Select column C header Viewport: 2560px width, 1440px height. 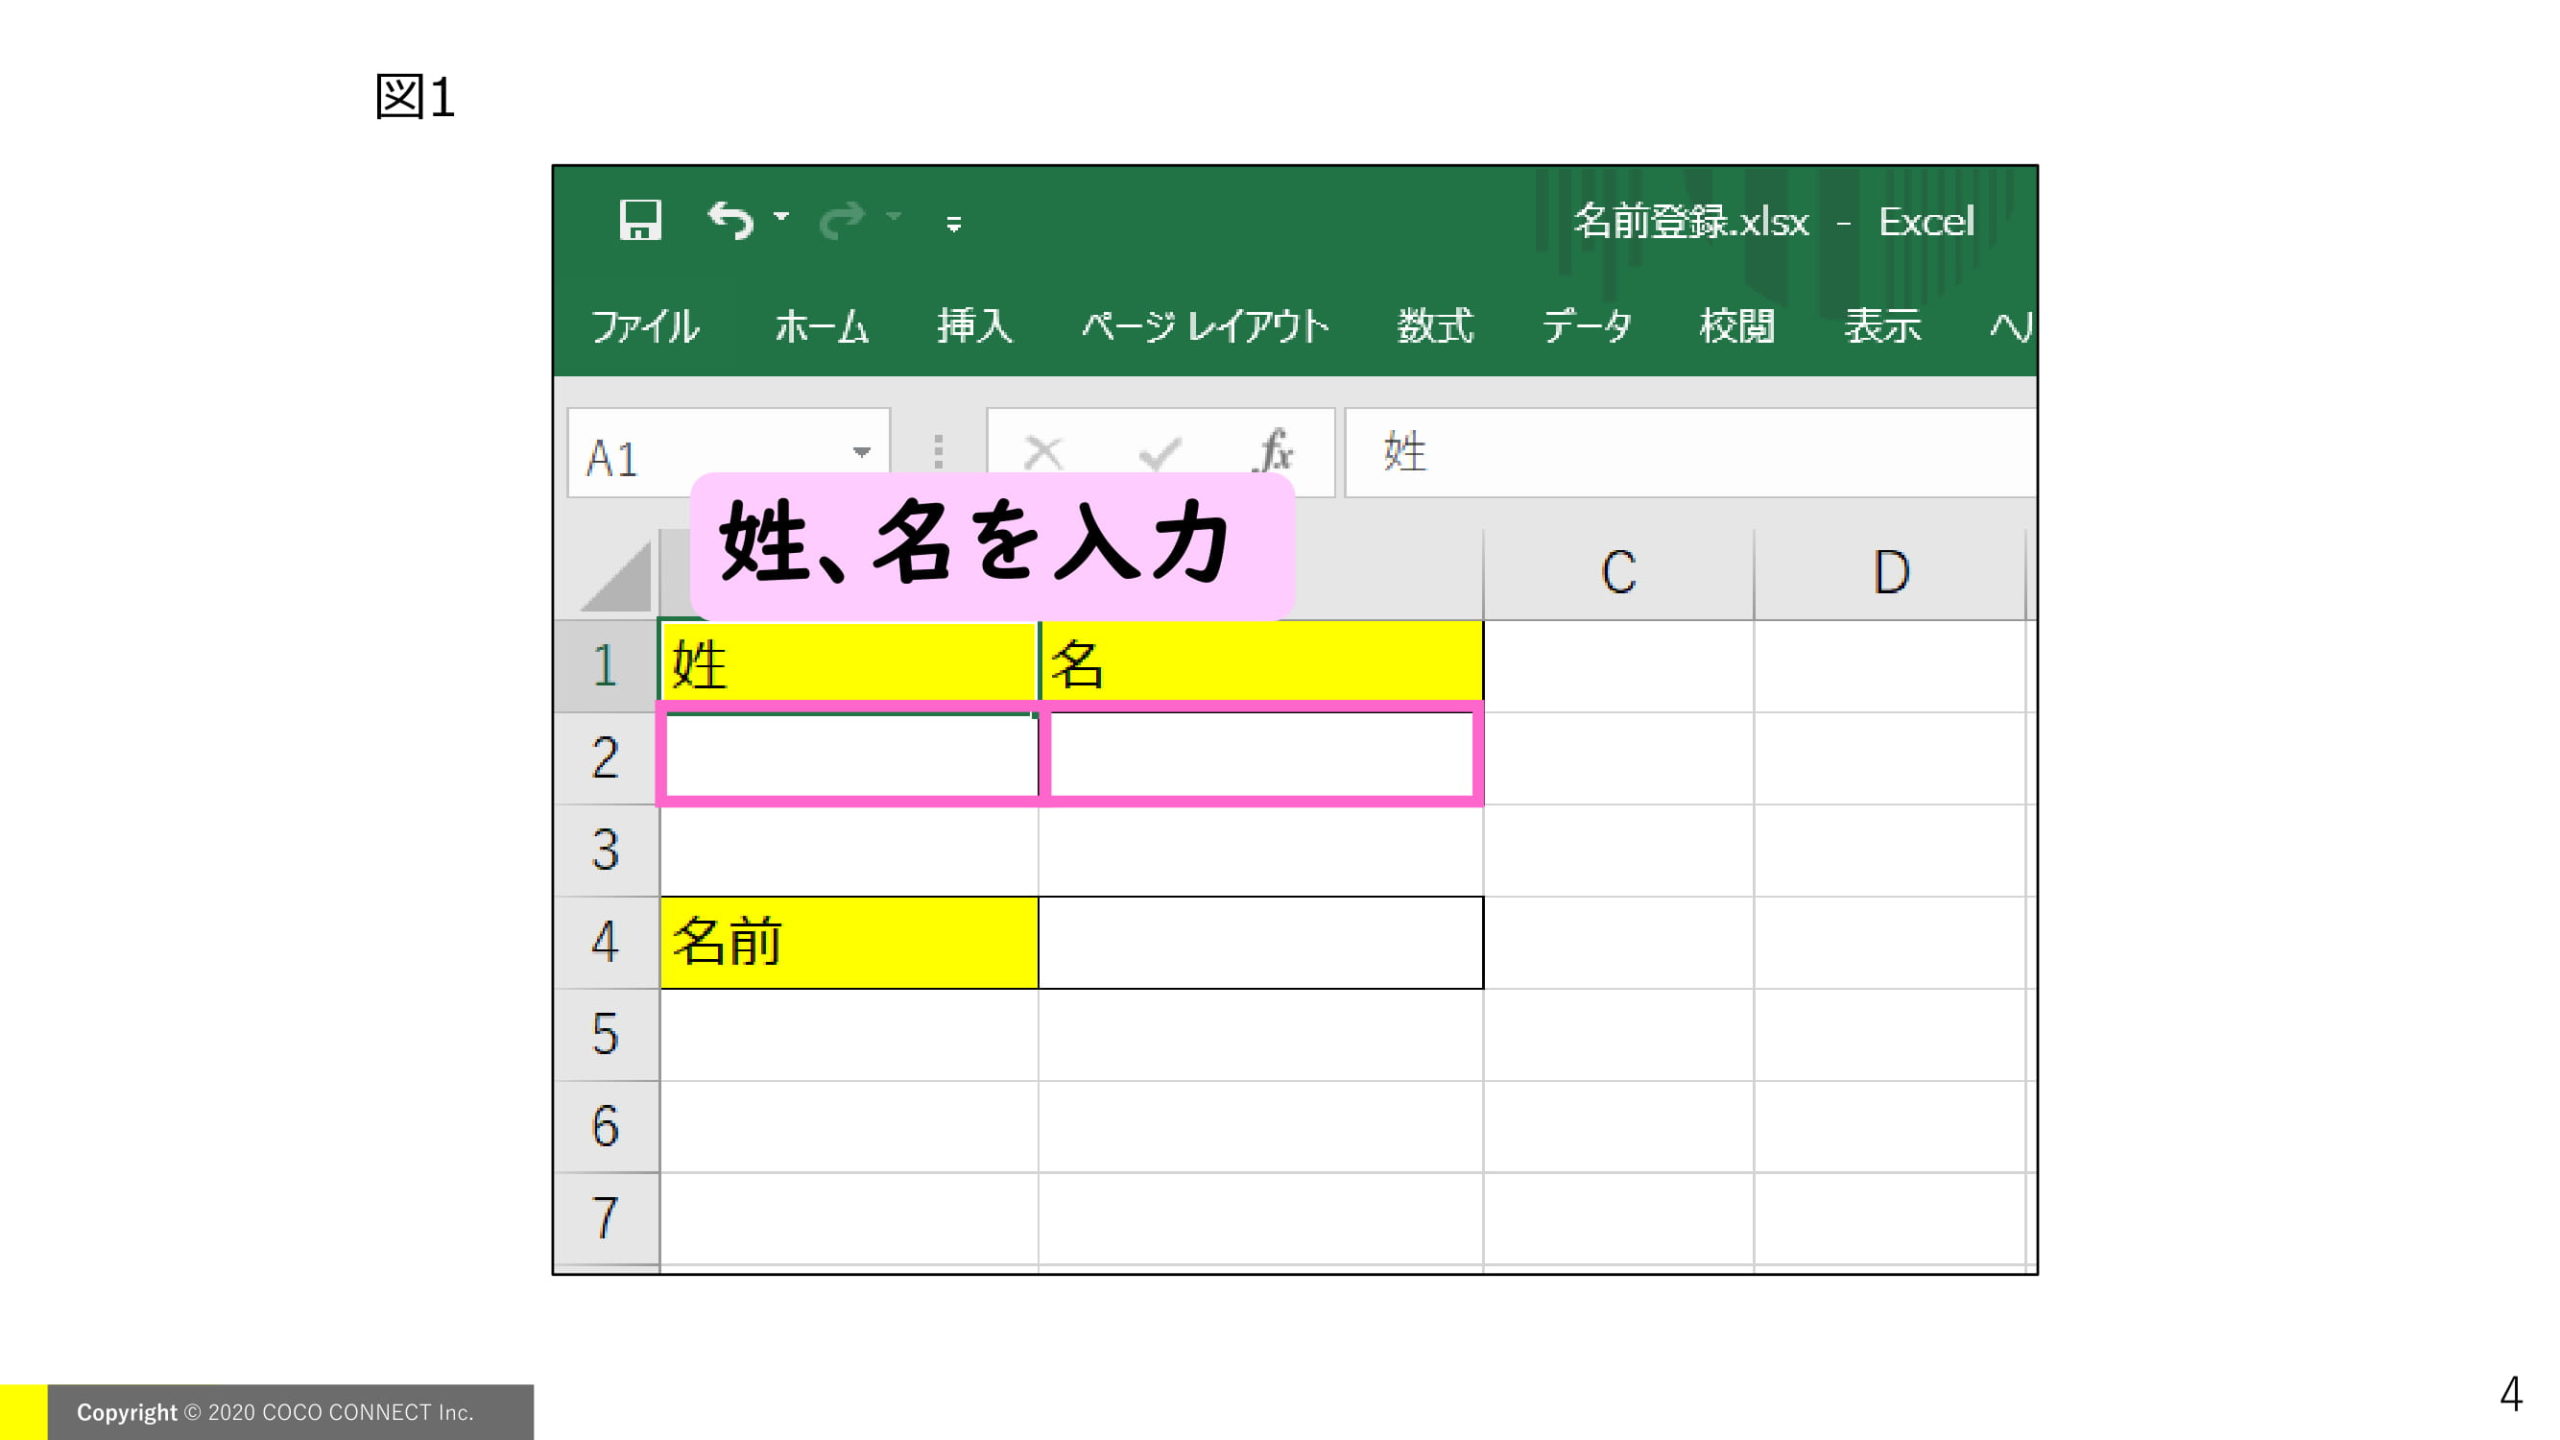1619,573
